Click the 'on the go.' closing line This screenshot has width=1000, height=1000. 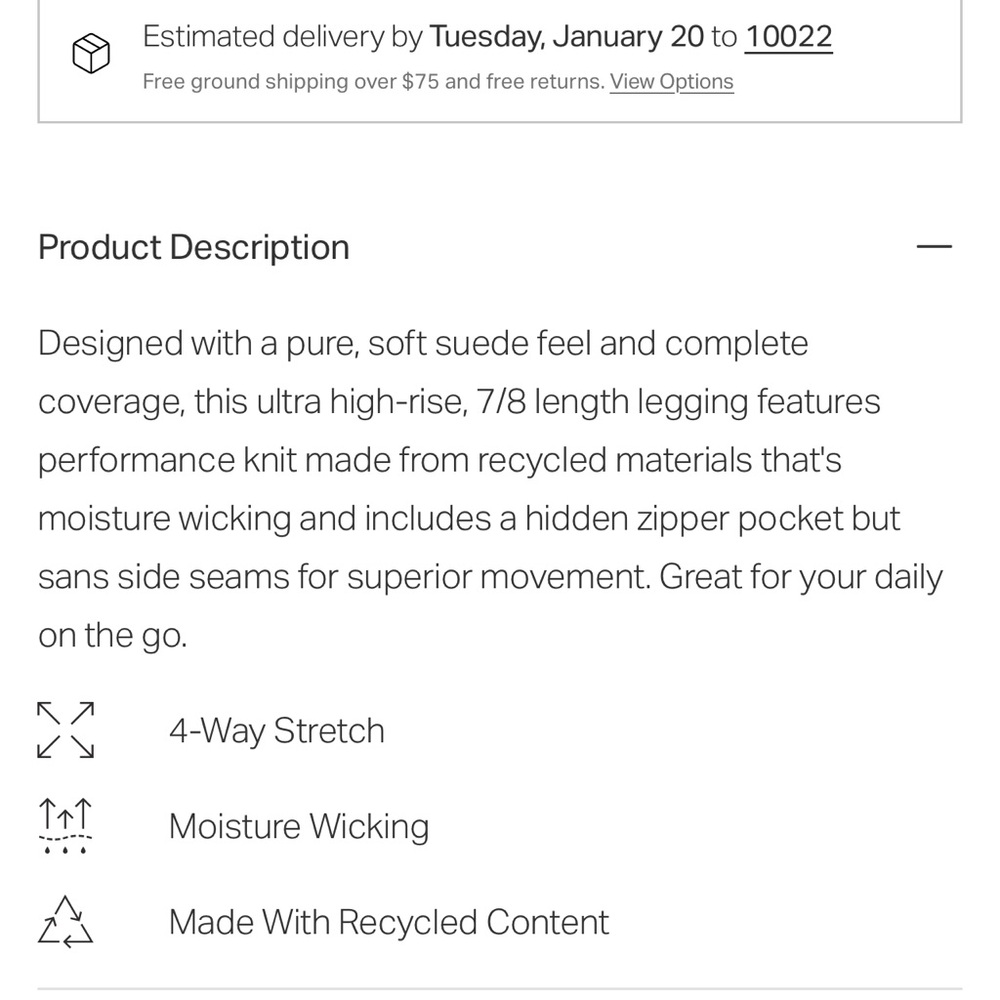pyautogui.click(x=113, y=636)
